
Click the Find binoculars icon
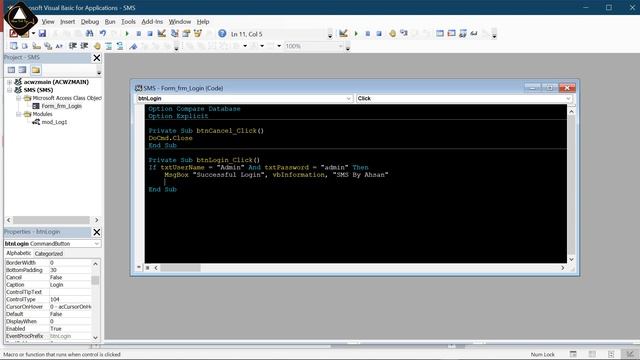[x=90, y=33]
